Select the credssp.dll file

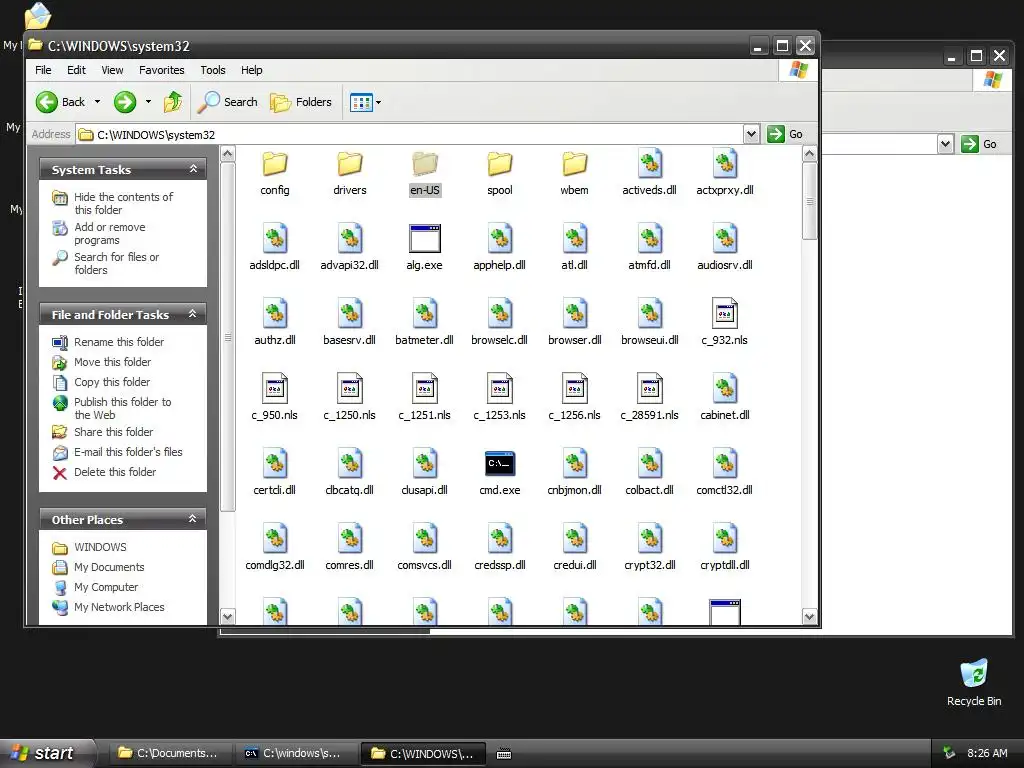(500, 549)
